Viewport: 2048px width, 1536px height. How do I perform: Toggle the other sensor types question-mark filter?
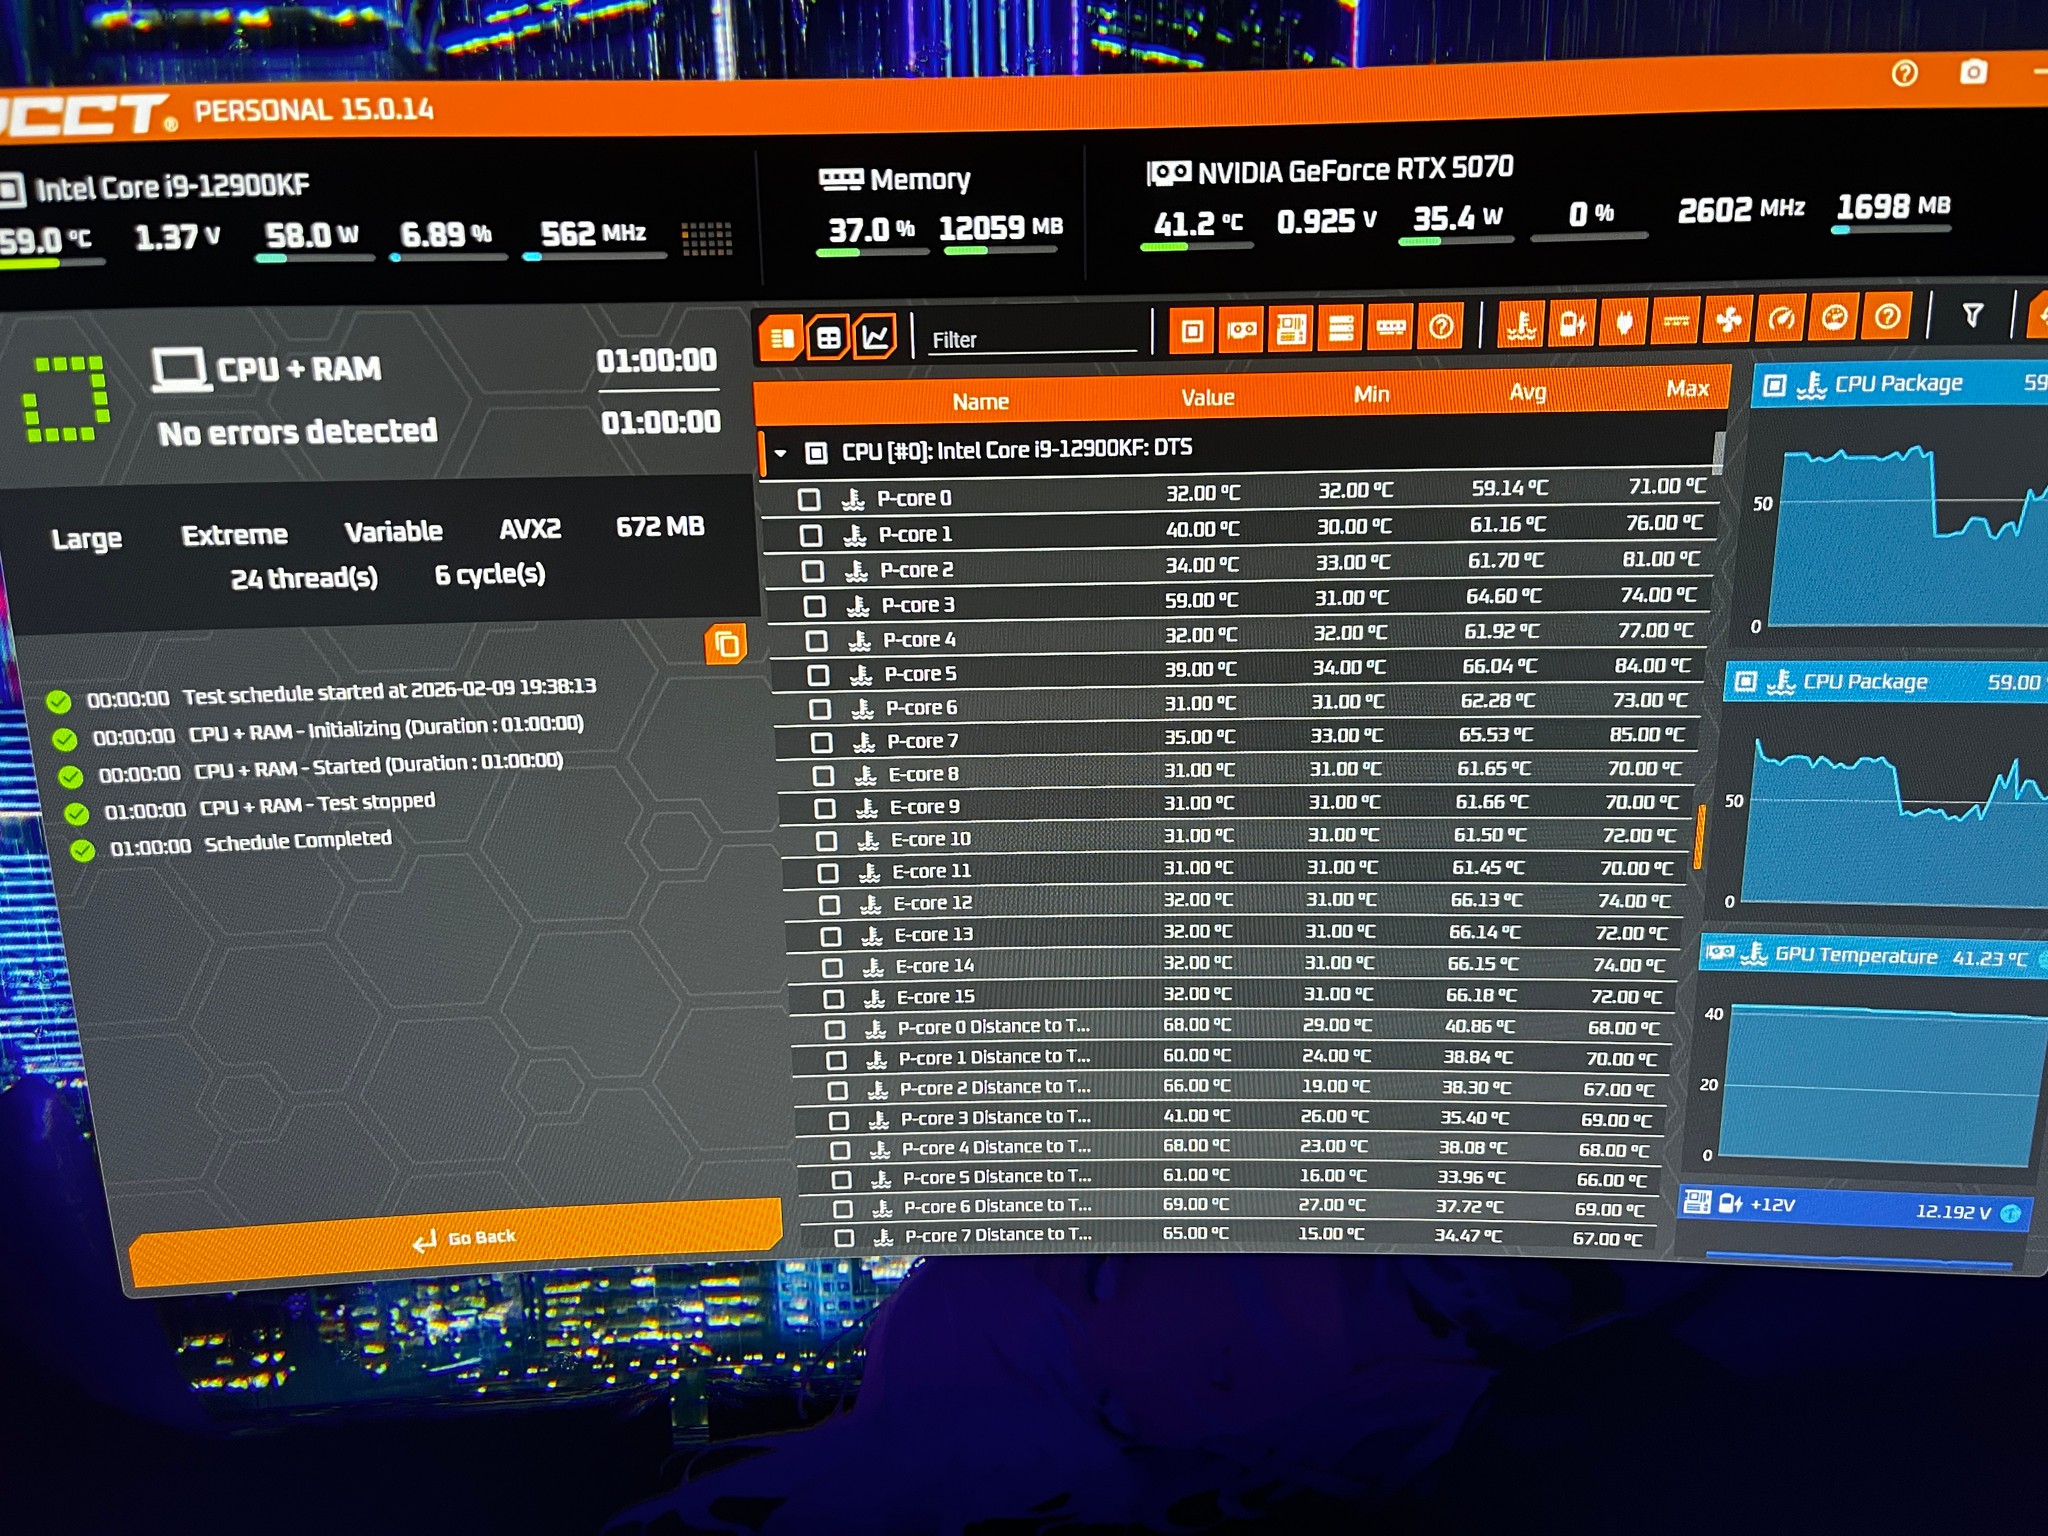point(1887,316)
